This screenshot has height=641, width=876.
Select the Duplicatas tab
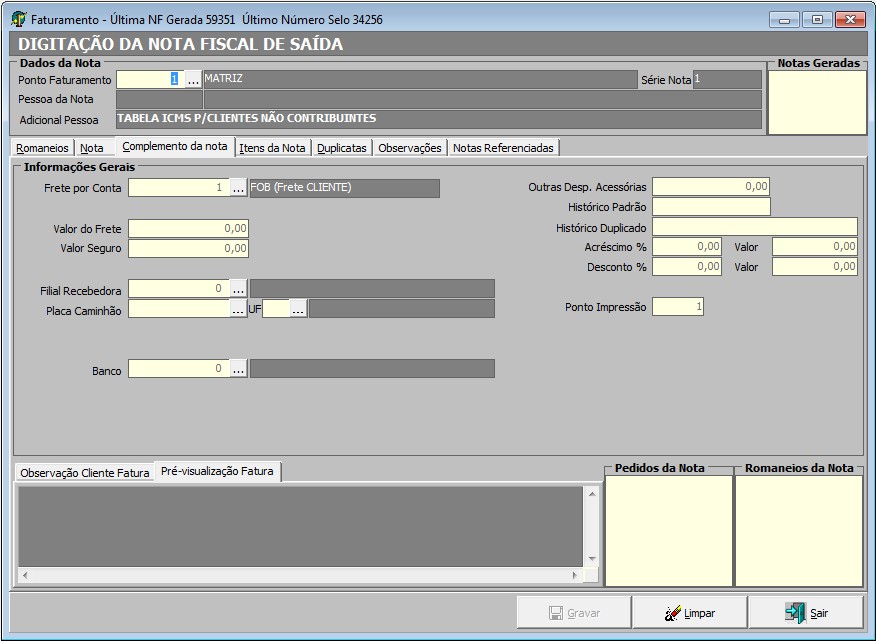[342, 148]
